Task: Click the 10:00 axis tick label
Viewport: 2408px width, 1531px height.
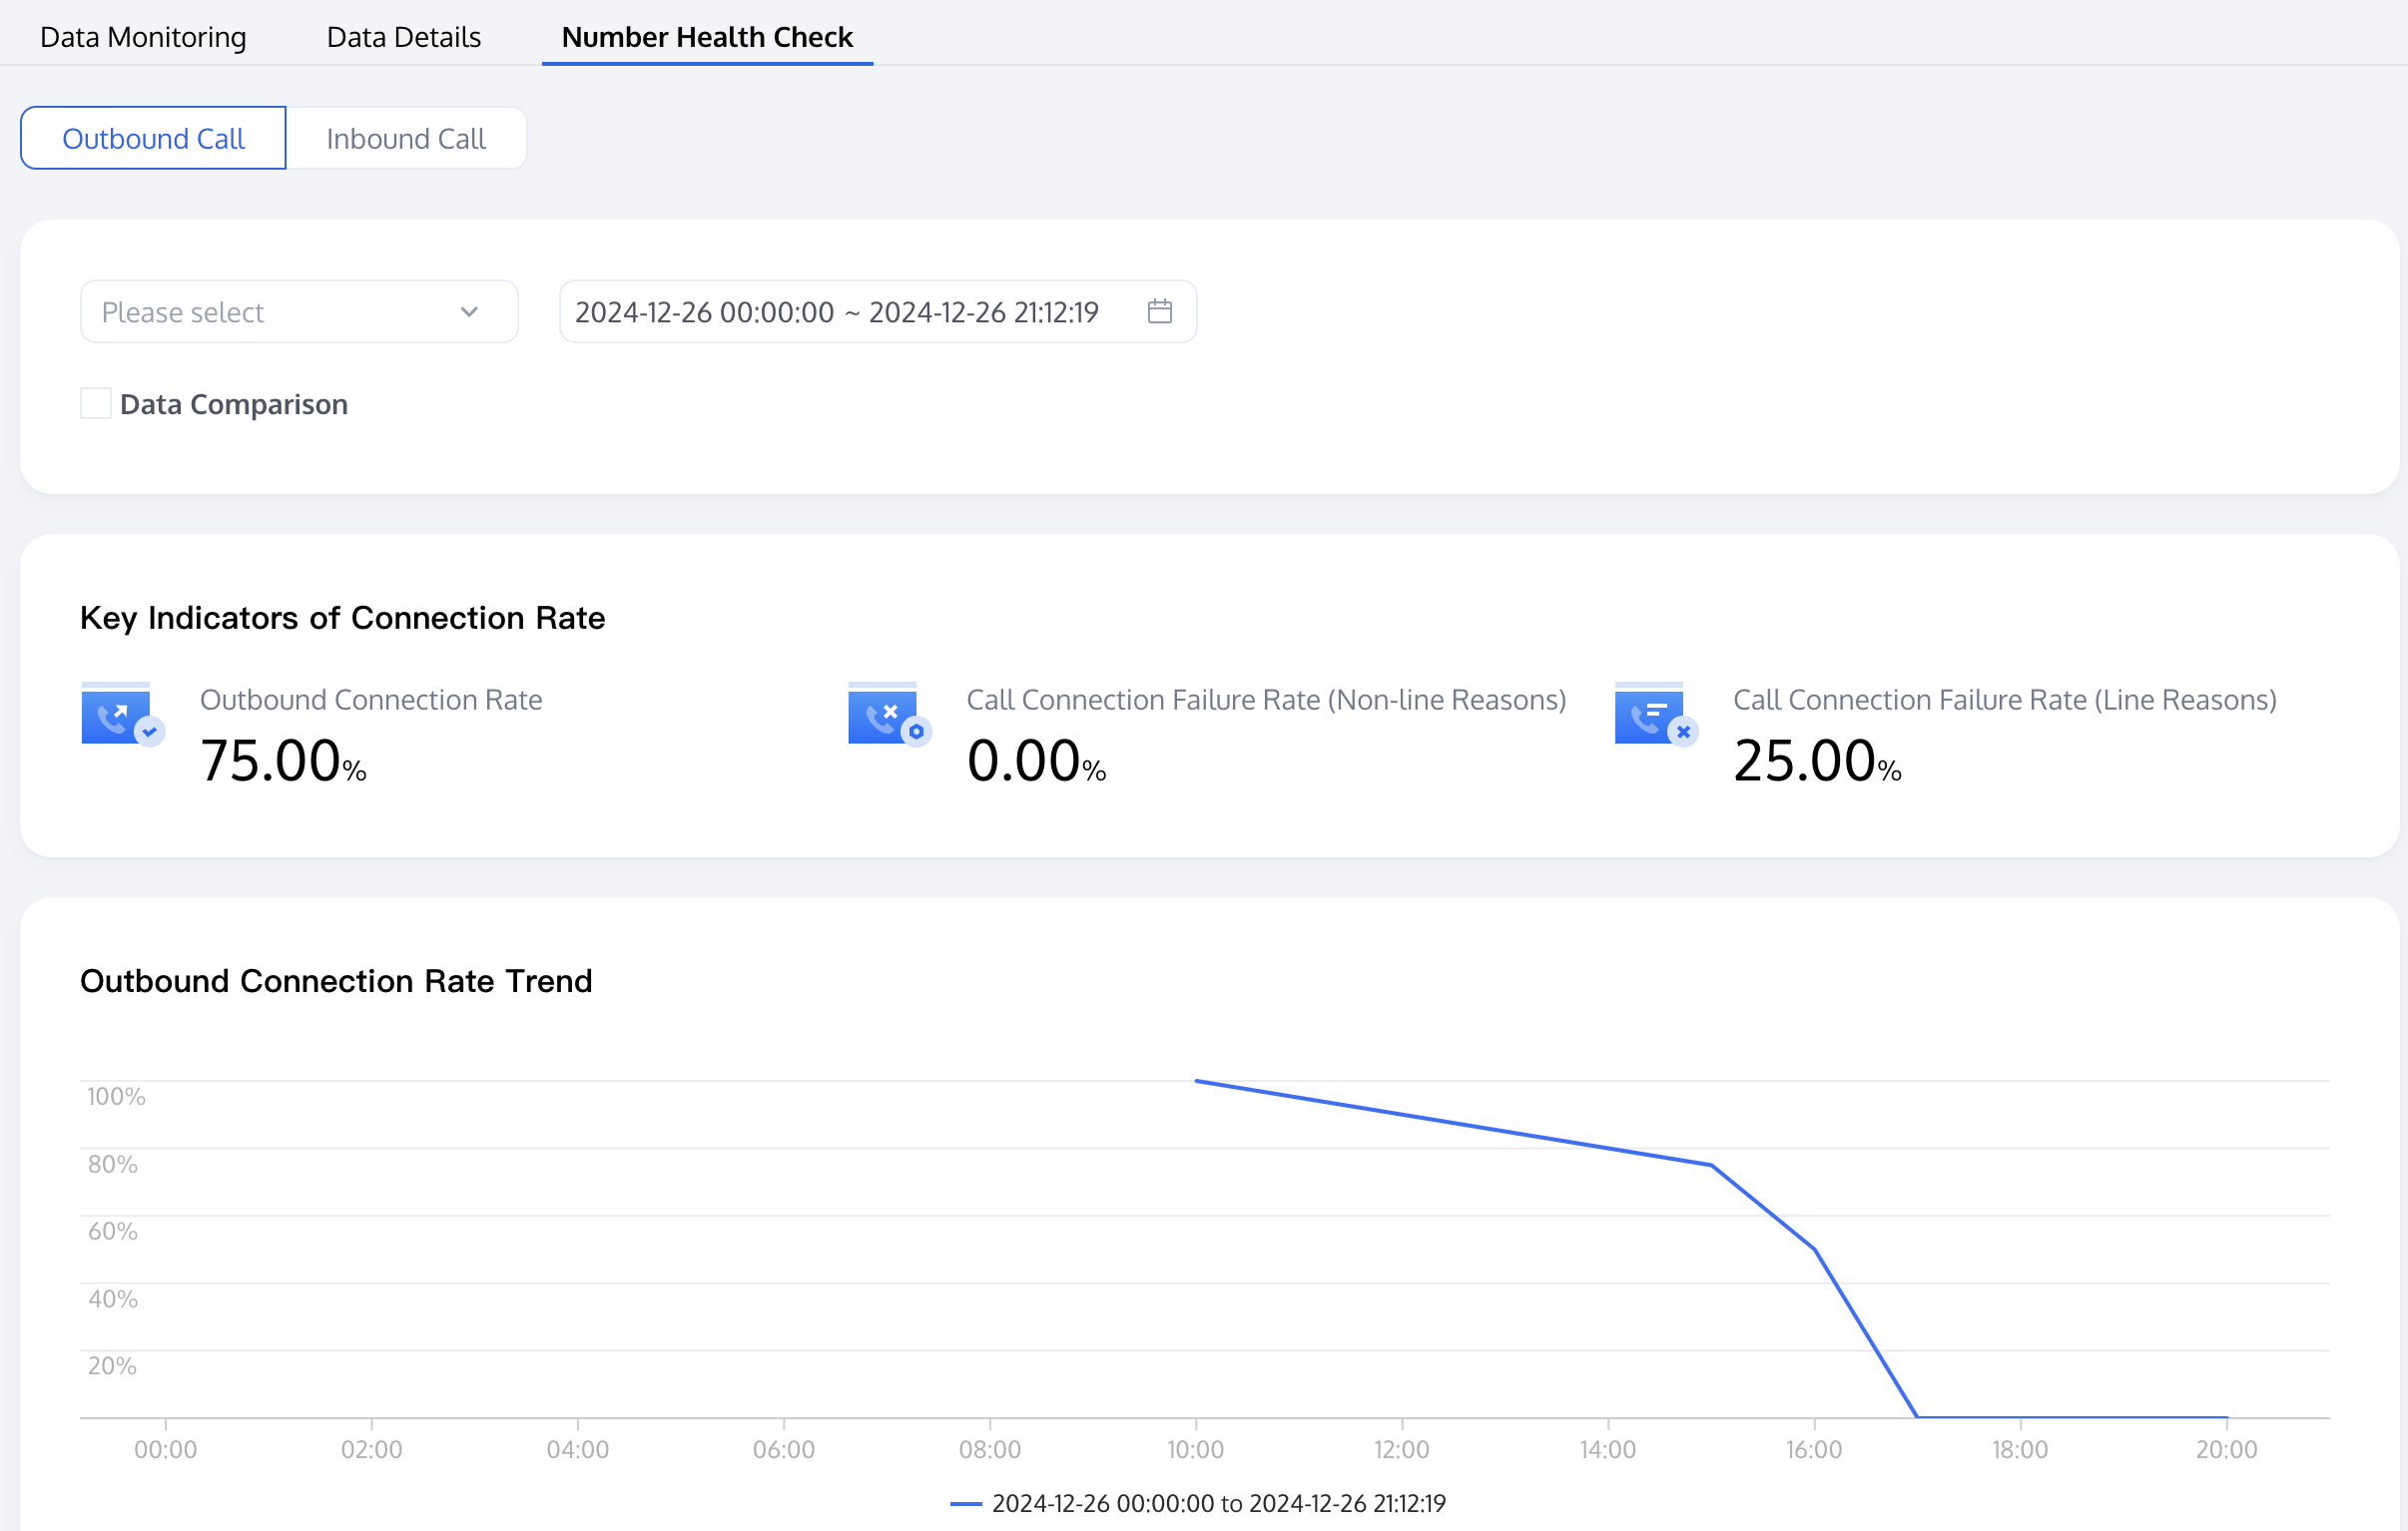Action: tap(1195, 1449)
